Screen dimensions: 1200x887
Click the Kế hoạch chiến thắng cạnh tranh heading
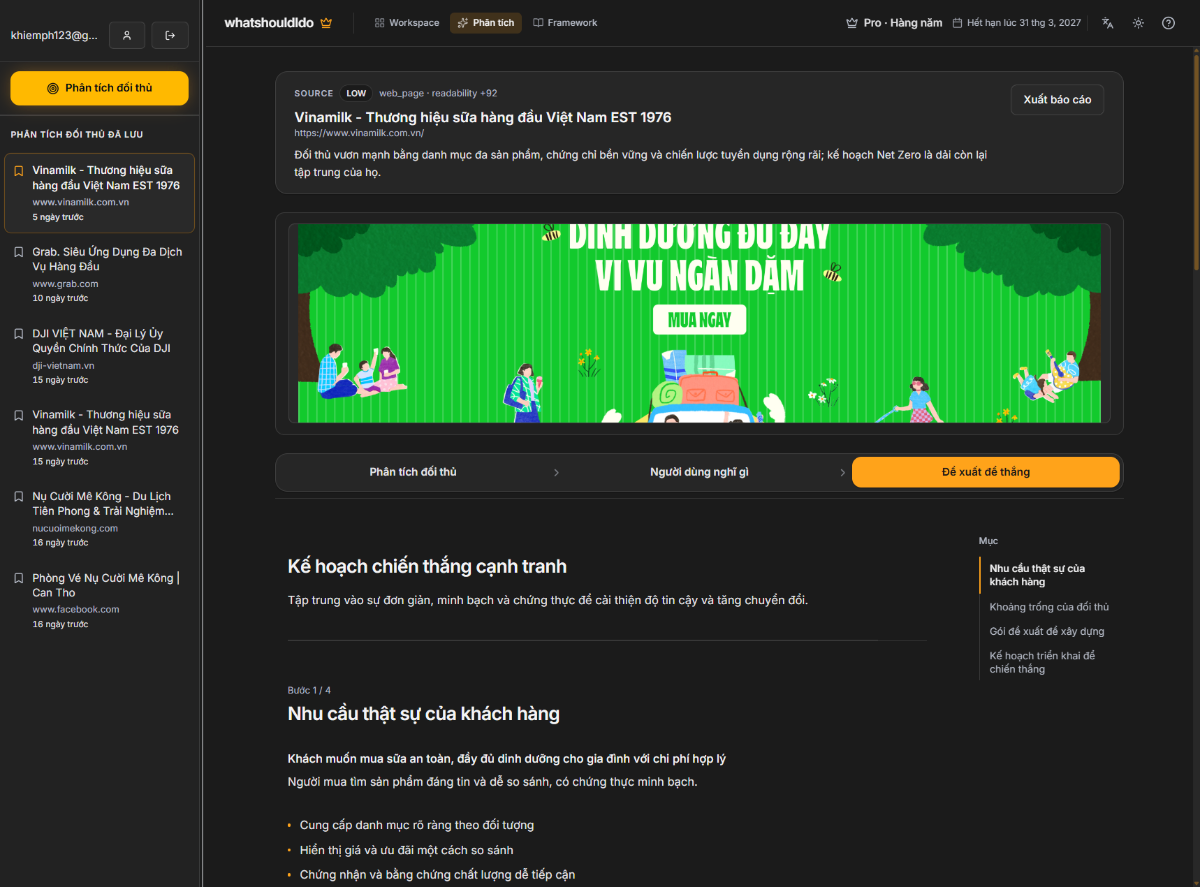tap(427, 566)
